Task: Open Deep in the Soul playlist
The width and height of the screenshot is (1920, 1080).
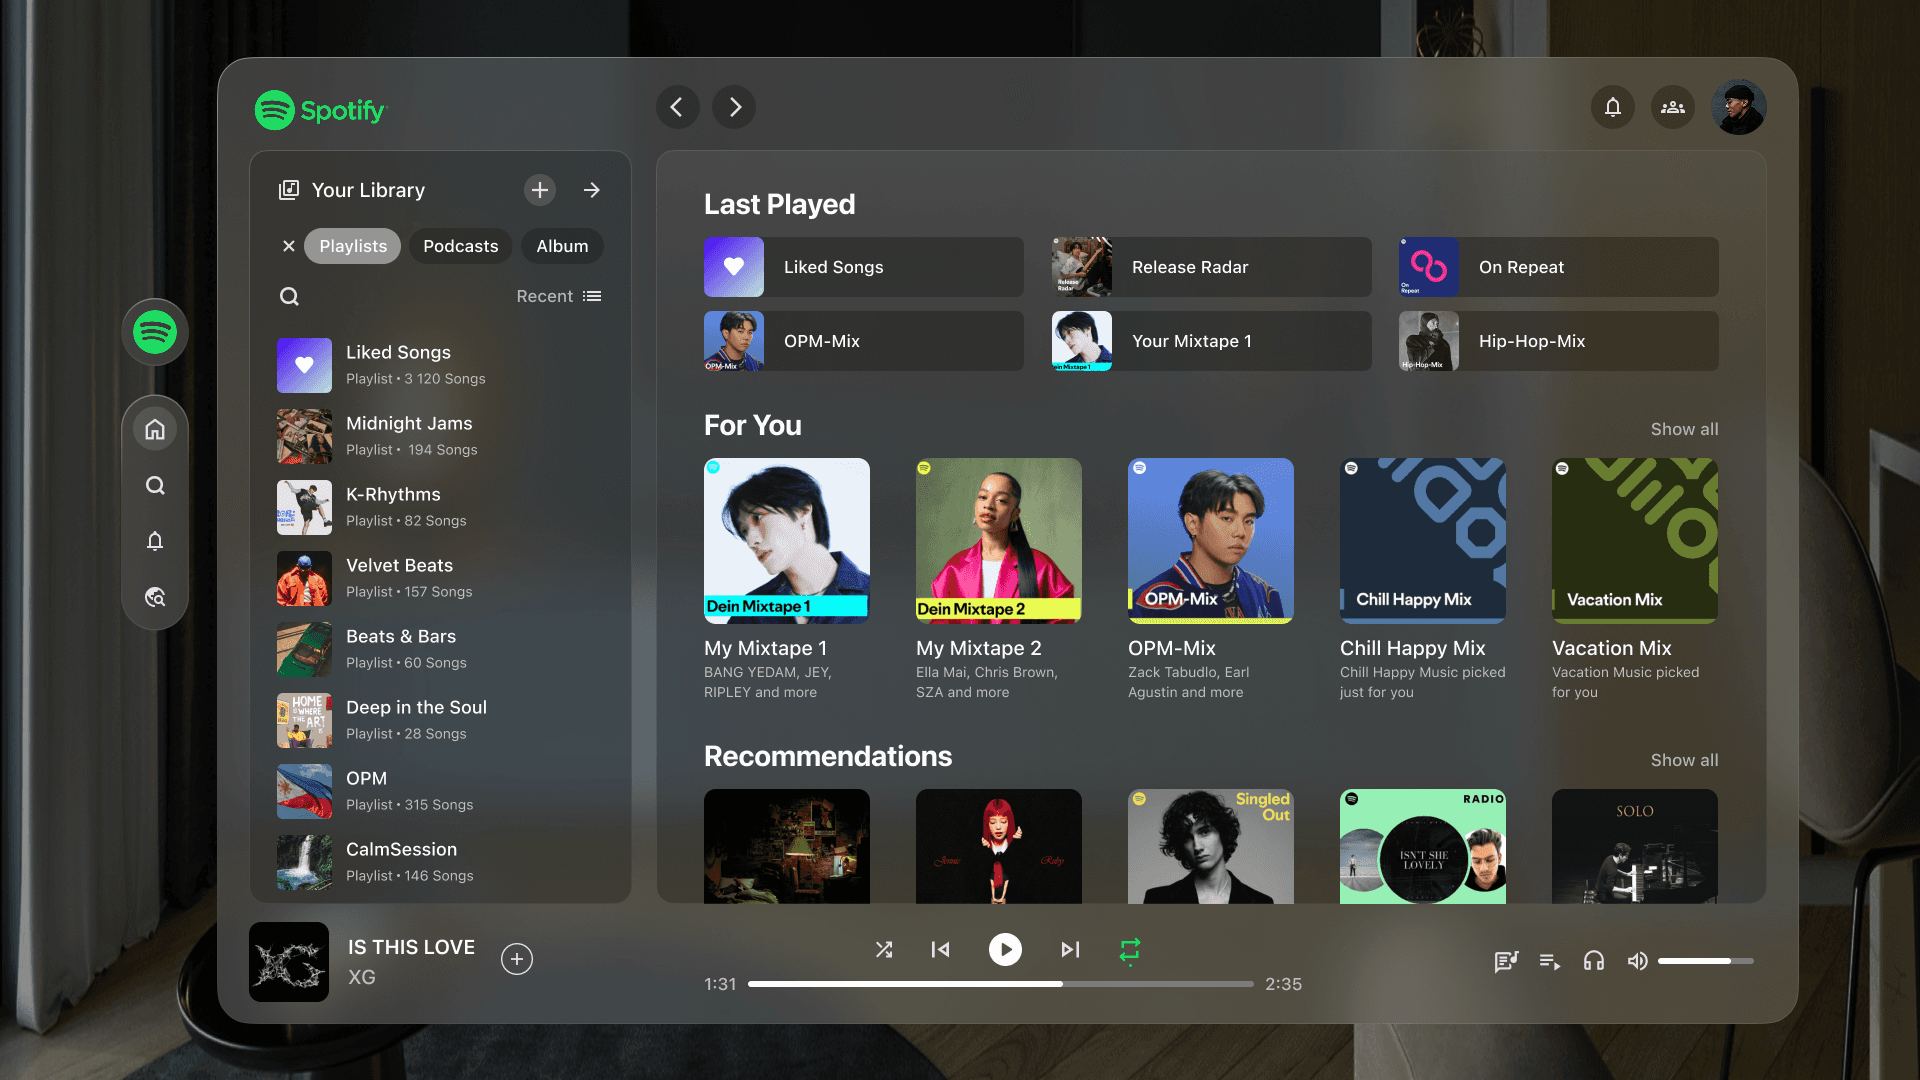Action: tap(440, 720)
